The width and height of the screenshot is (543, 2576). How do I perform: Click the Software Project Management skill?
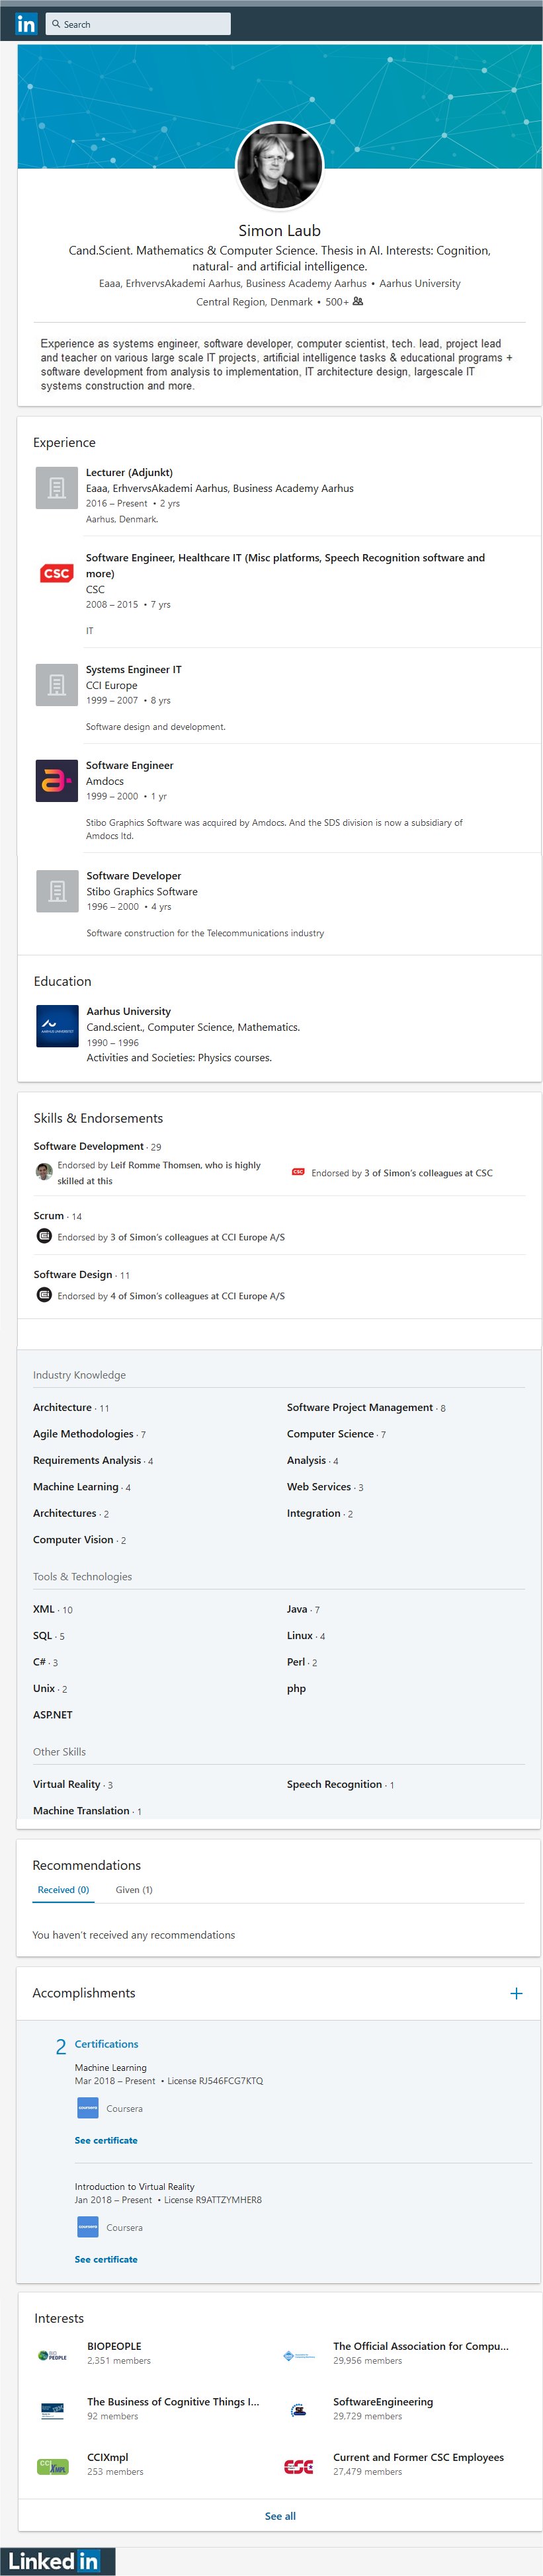pos(360,1407)
